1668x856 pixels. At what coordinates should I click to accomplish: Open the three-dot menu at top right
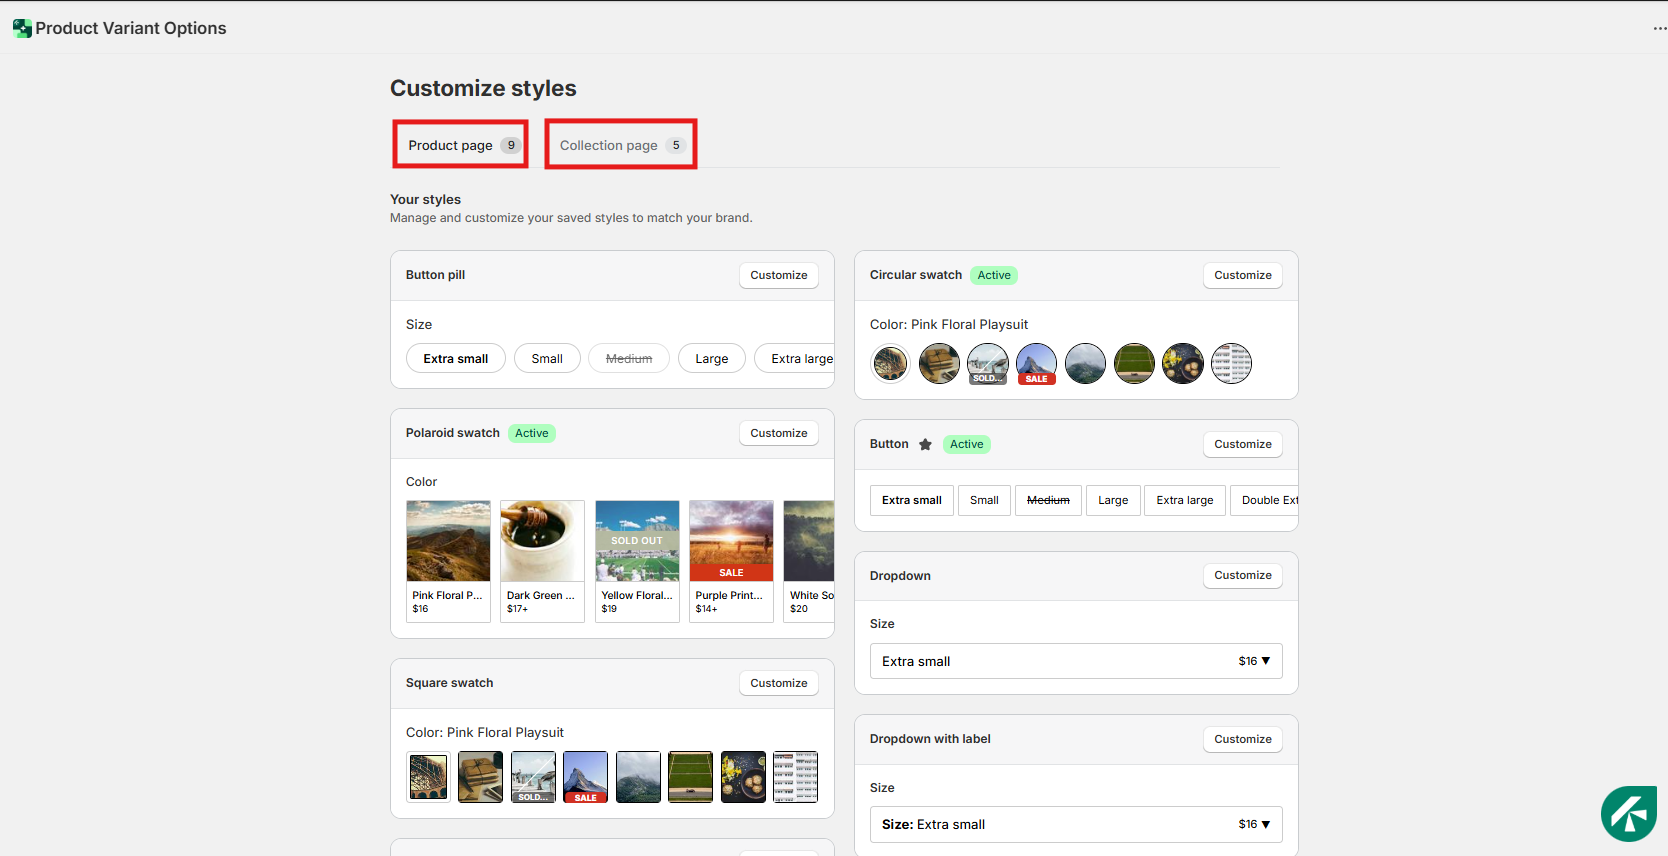1659,28
